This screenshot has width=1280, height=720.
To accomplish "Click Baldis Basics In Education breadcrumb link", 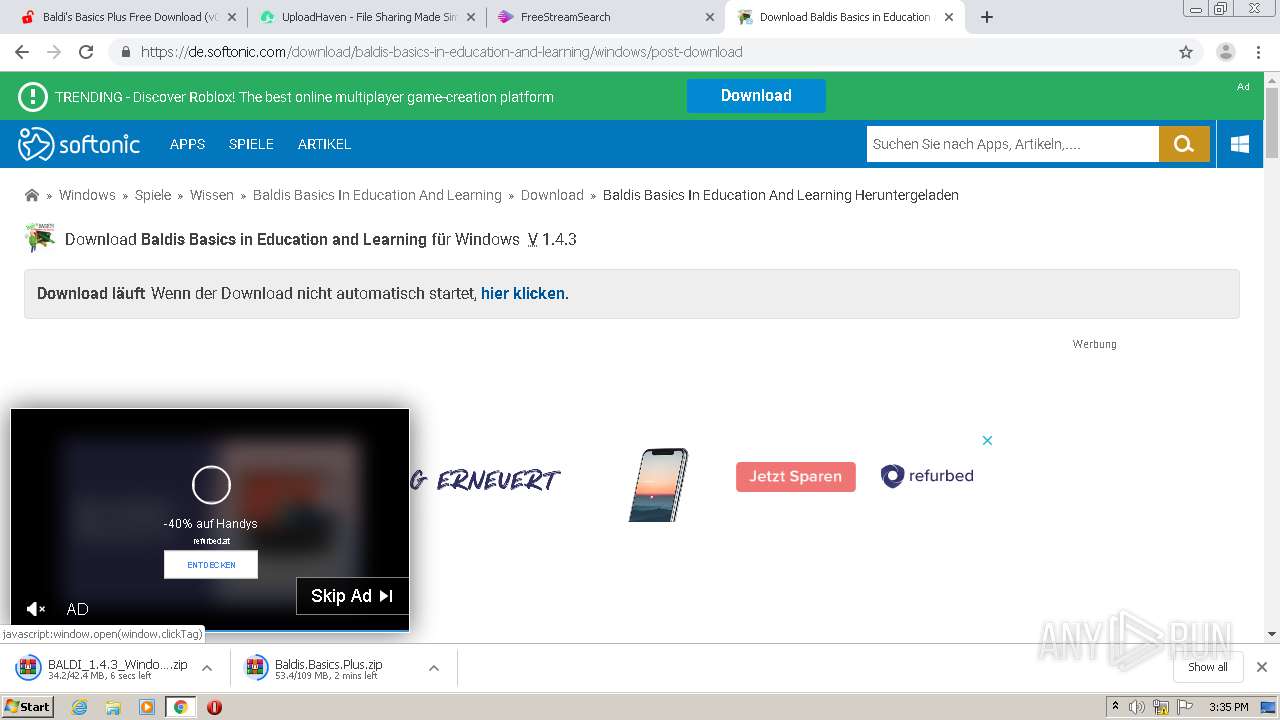I will (377, 195).
